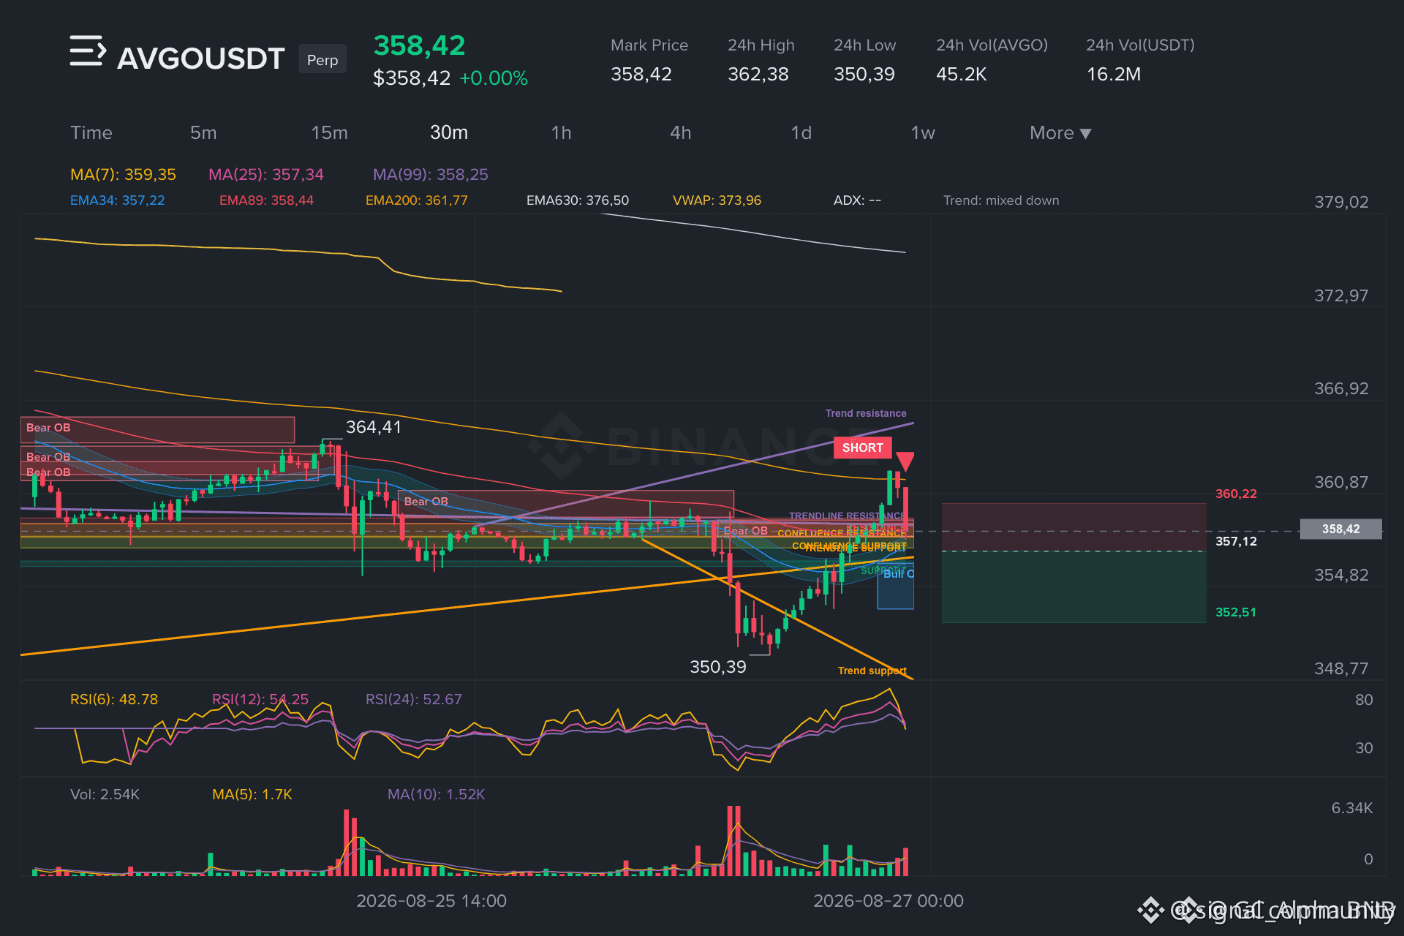Select the 5m timeframe
The width and height of the screenshot is (1404, 936).
pyautogui.click(x=203, y=133)
